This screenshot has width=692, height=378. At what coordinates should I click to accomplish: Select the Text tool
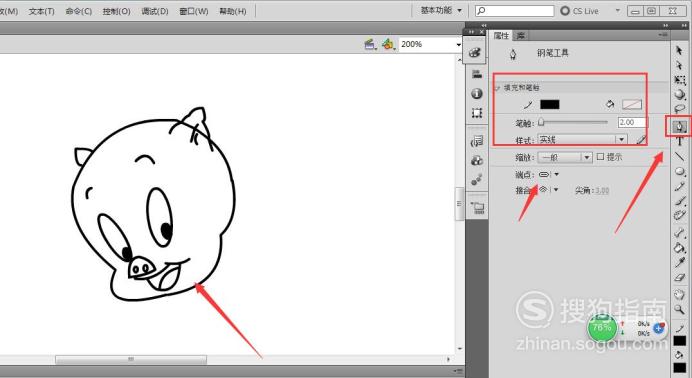click(x=680, y=142)
